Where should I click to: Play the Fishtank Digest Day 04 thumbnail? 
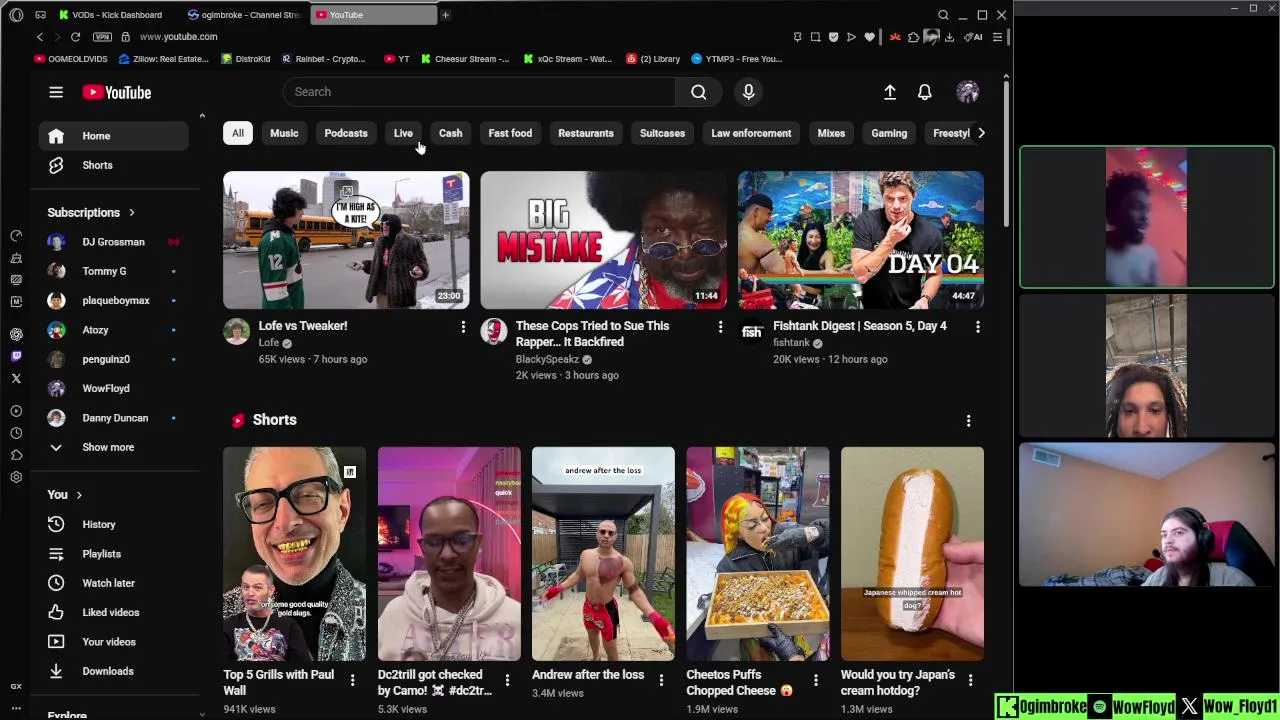(x=861, y=240)
